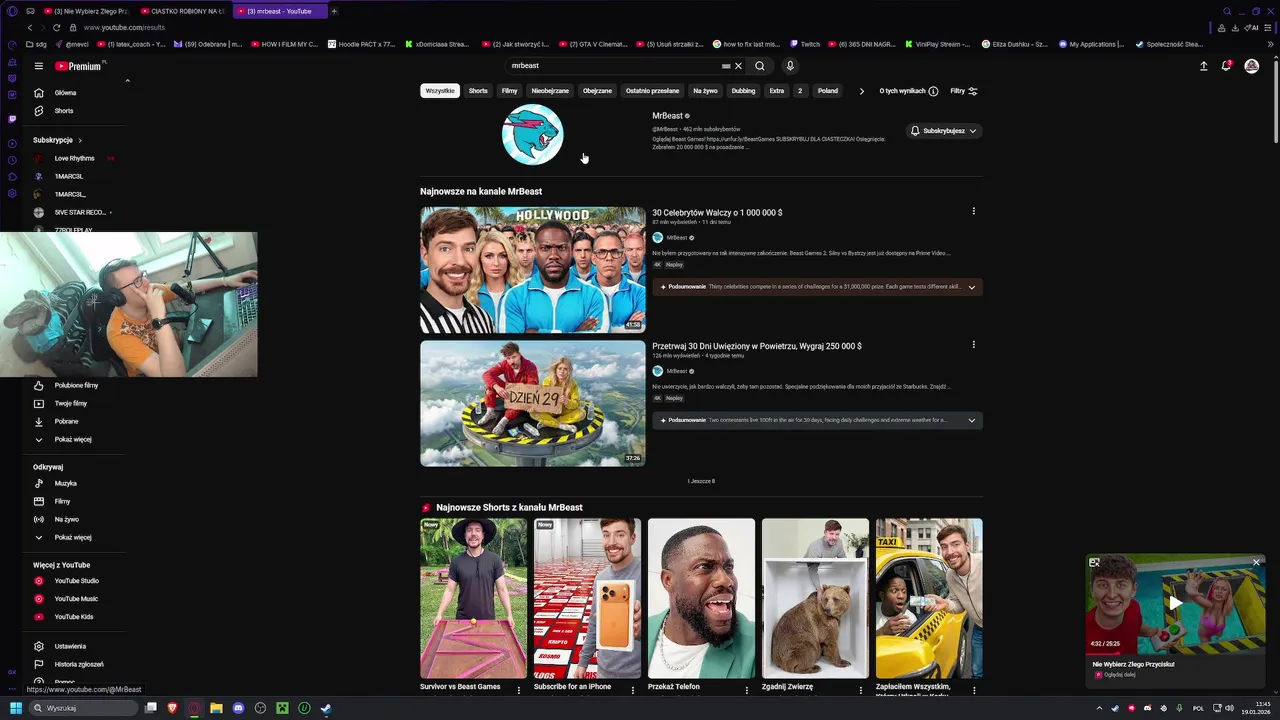Switch to the Nie Wybierz Złego browser tab
The width and height of the screenshot is (1280, 720).
pyautogui.click(x=86, y=11)
